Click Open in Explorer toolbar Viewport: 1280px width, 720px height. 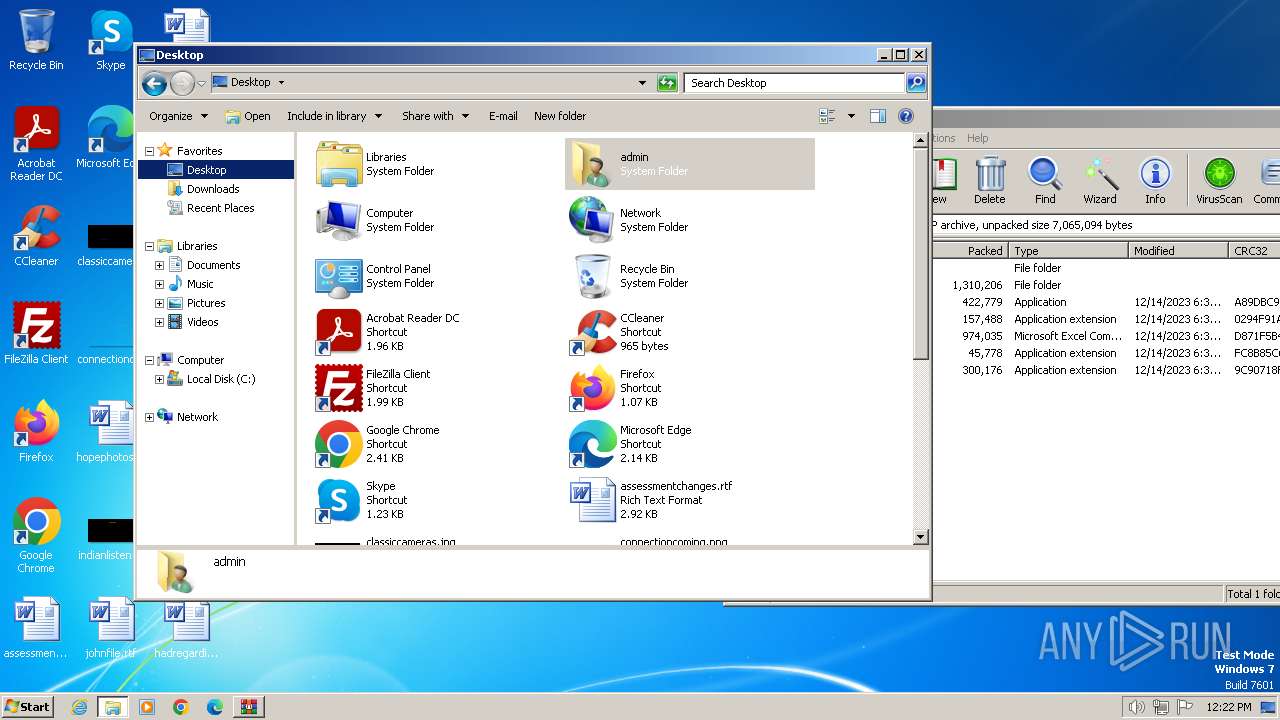(x=248, y=116)
